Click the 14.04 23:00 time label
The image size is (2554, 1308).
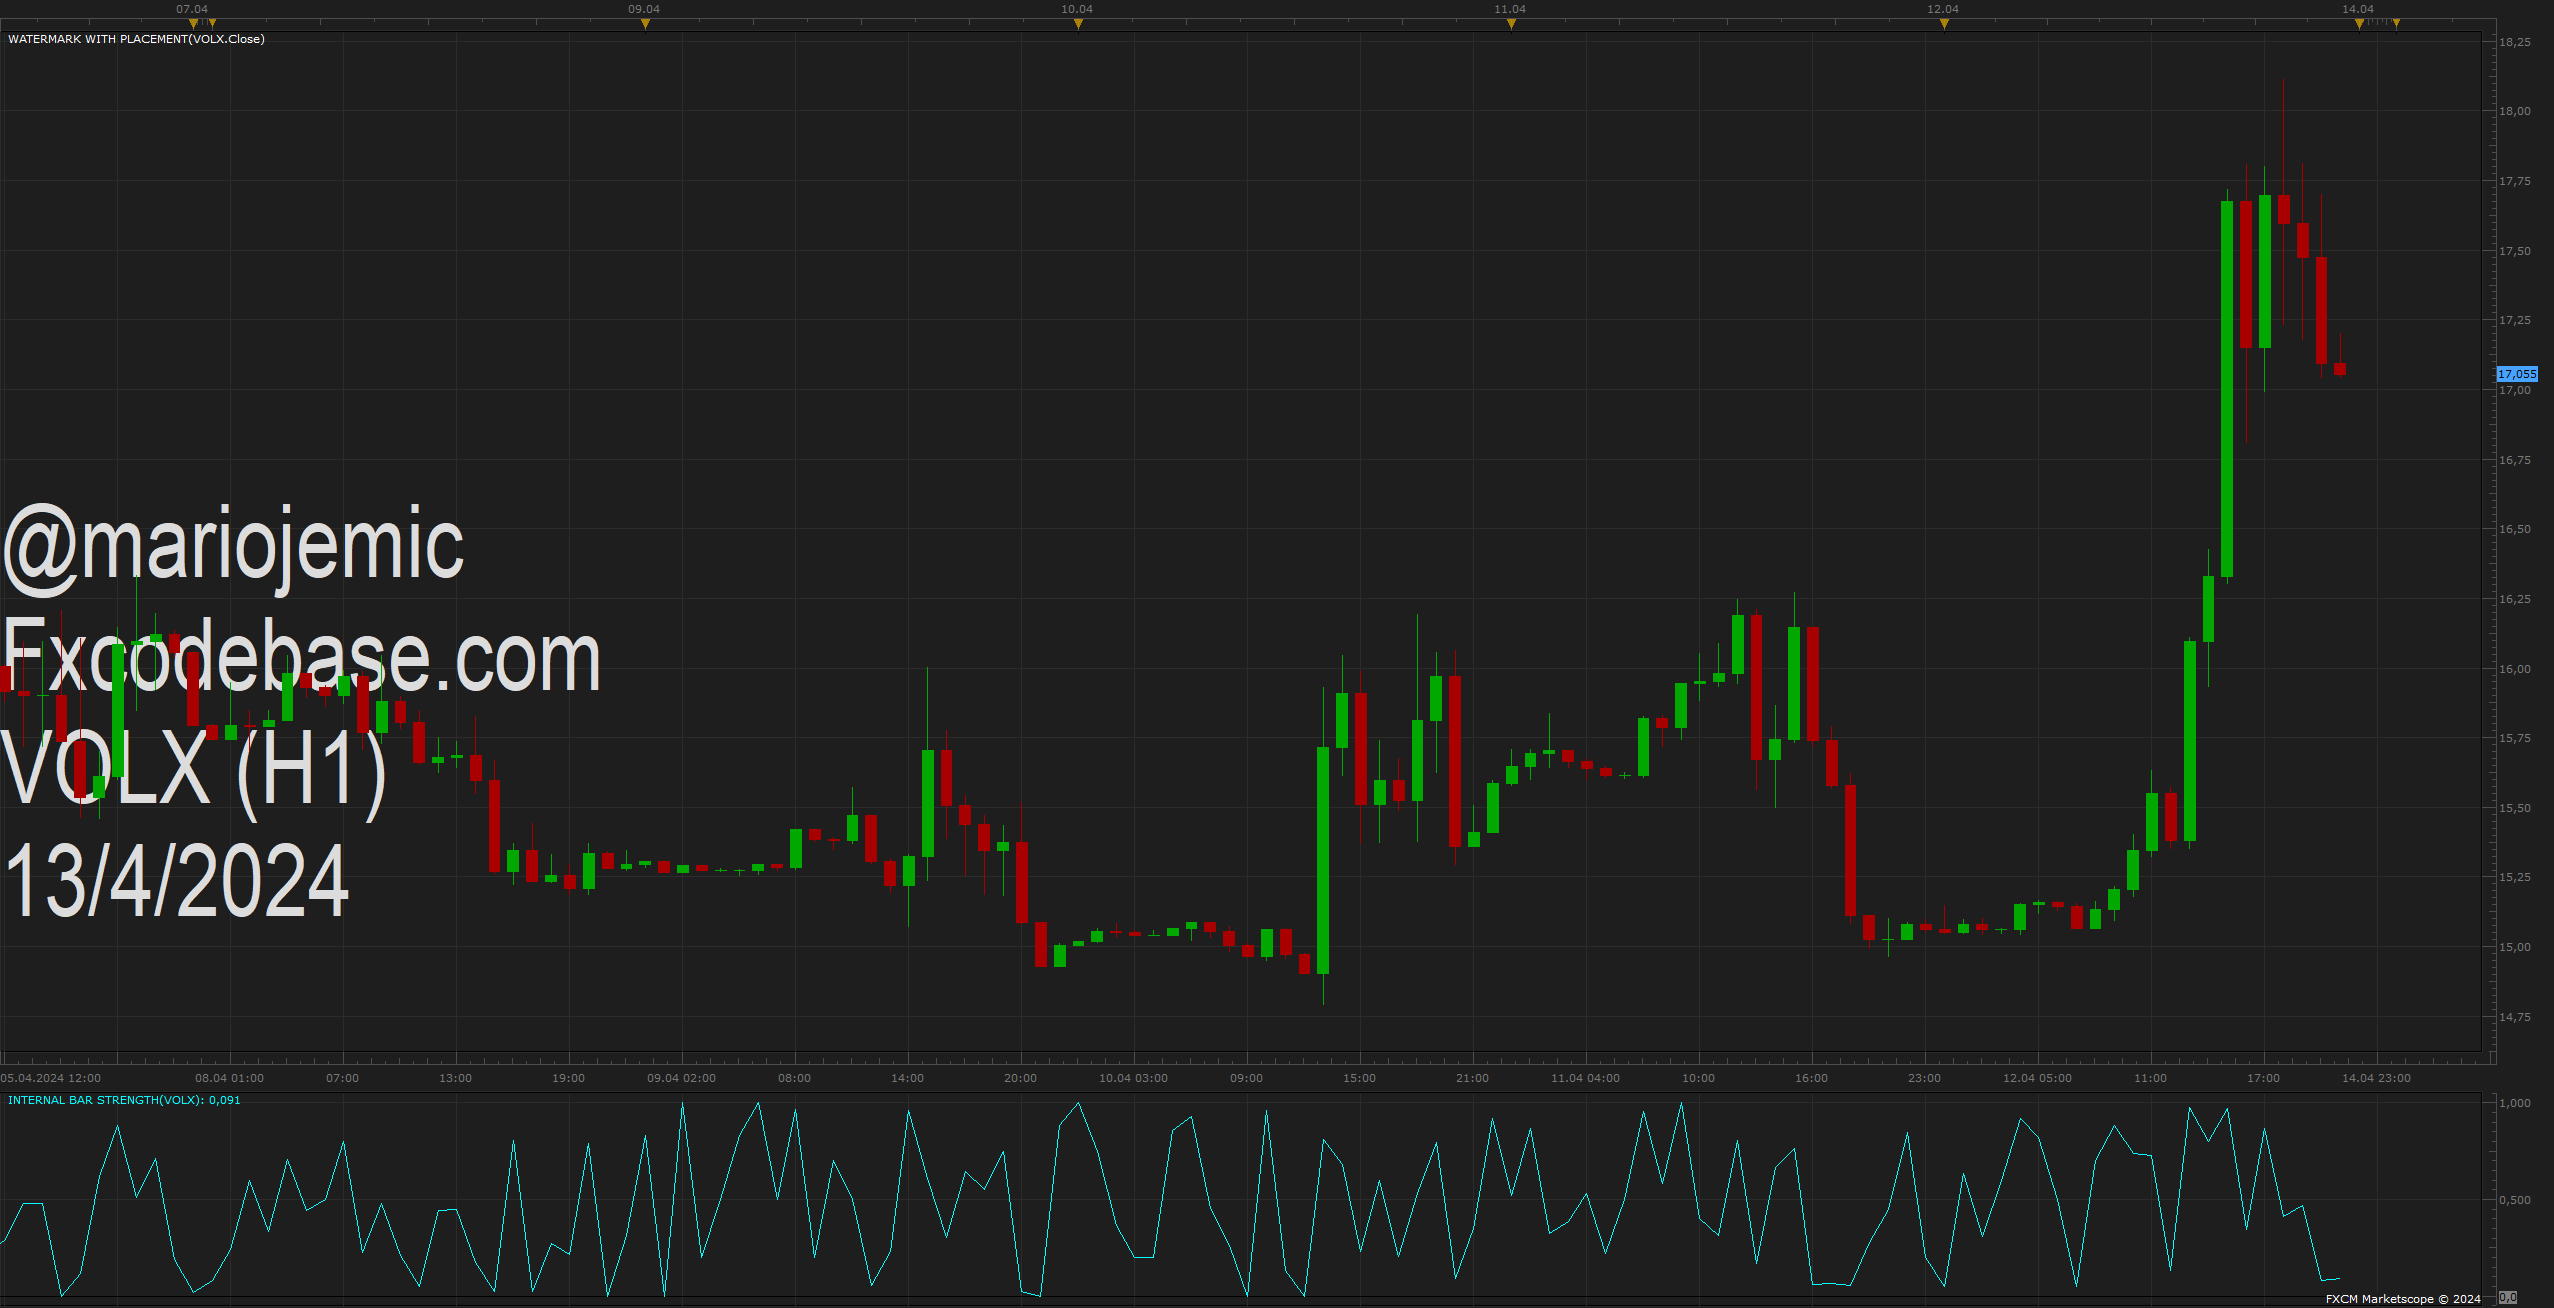click(x=2376, y=1078)
